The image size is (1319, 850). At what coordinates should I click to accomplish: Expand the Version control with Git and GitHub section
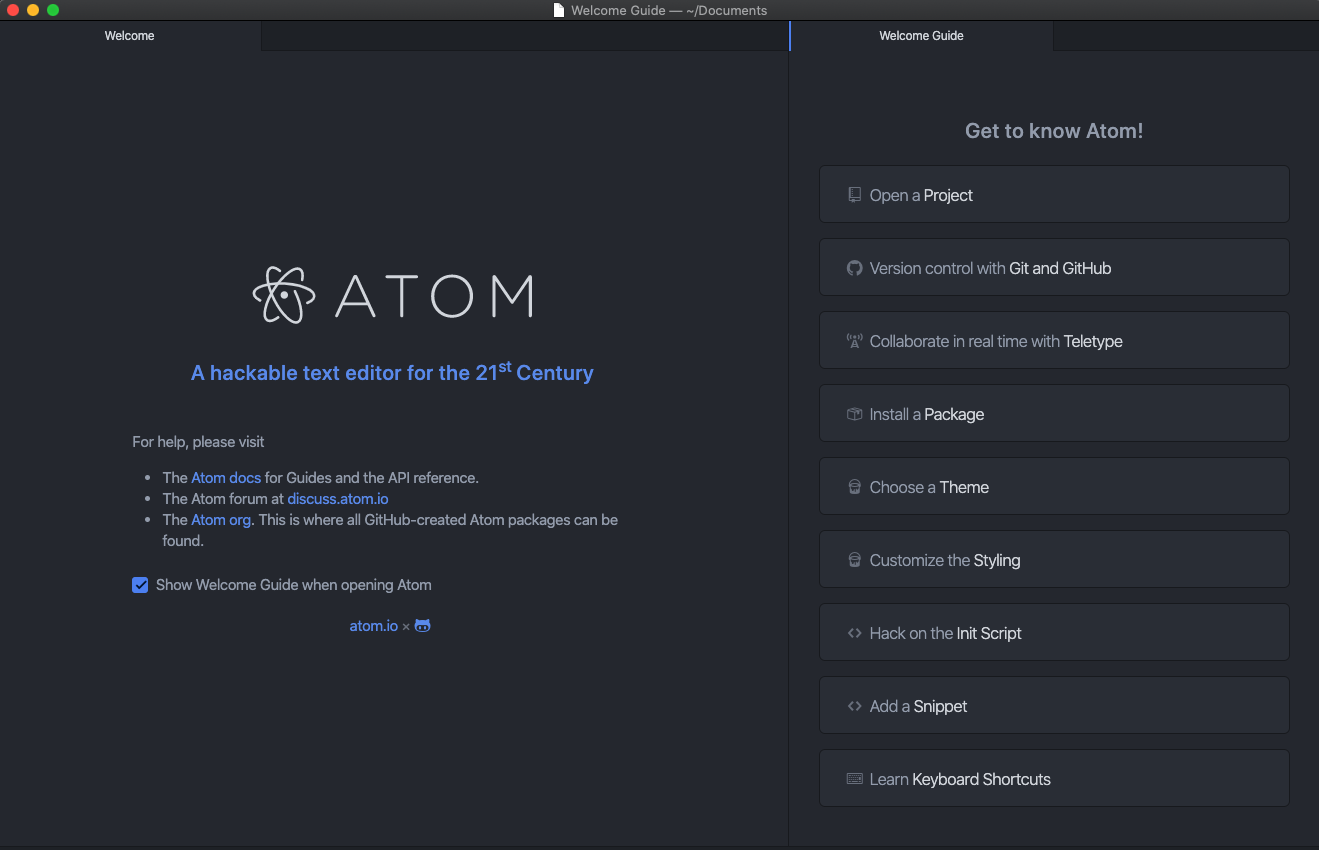(1054, 267)
